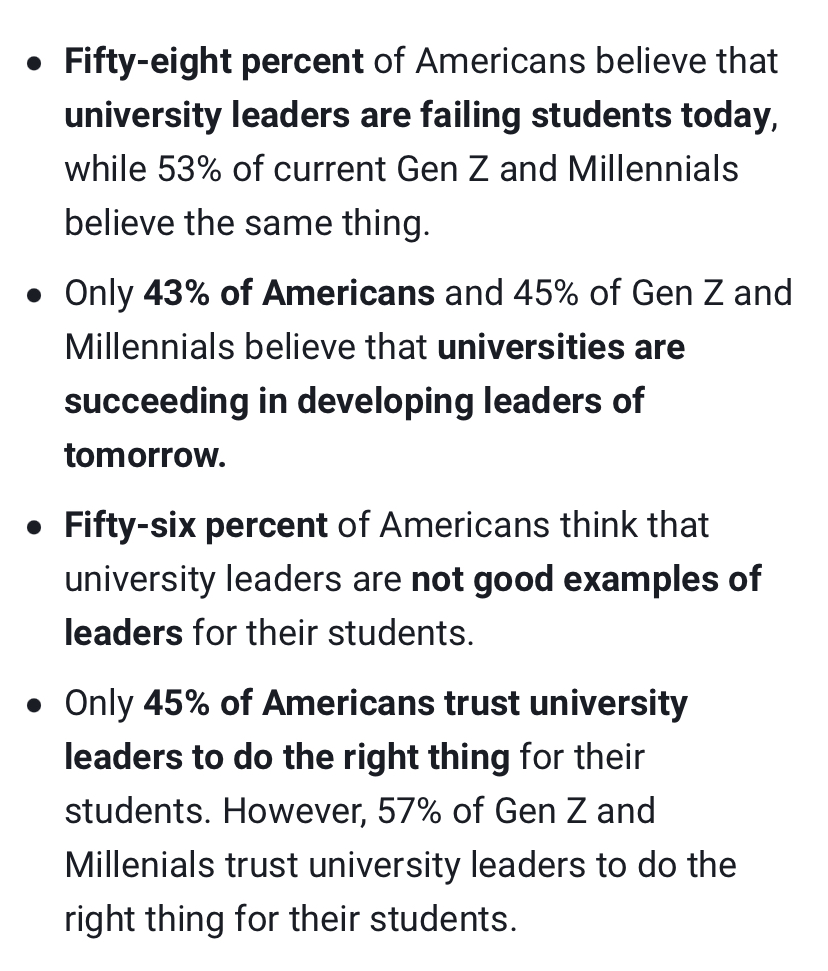Click the final line "right thing for their students."
The image size is (828, 971).
pos(290,917)
